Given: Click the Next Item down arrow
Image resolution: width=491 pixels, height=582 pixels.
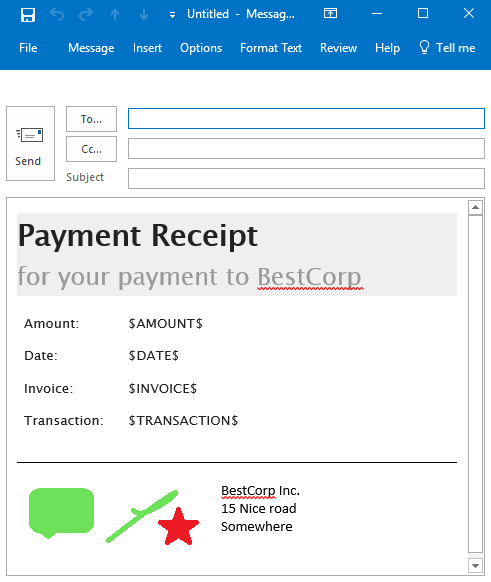Looking at the screenshot, I should (144, 15).
